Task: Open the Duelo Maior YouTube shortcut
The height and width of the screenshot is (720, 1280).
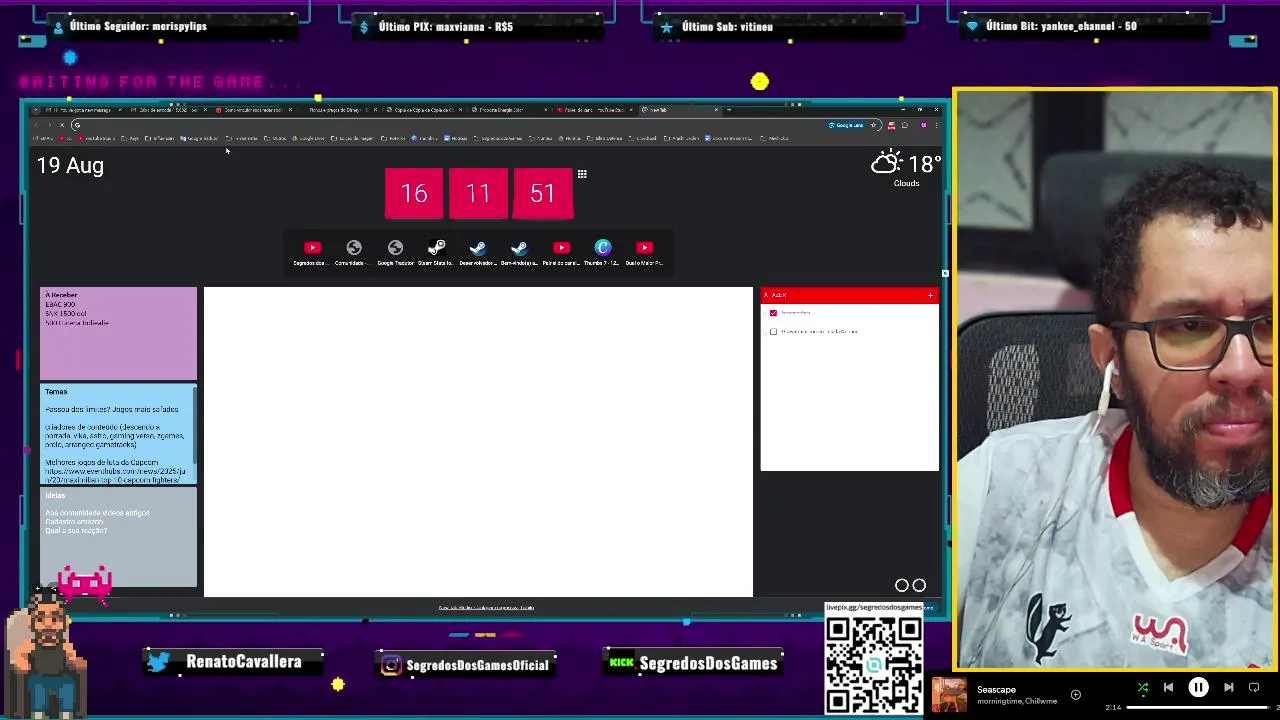Action: 644,252
